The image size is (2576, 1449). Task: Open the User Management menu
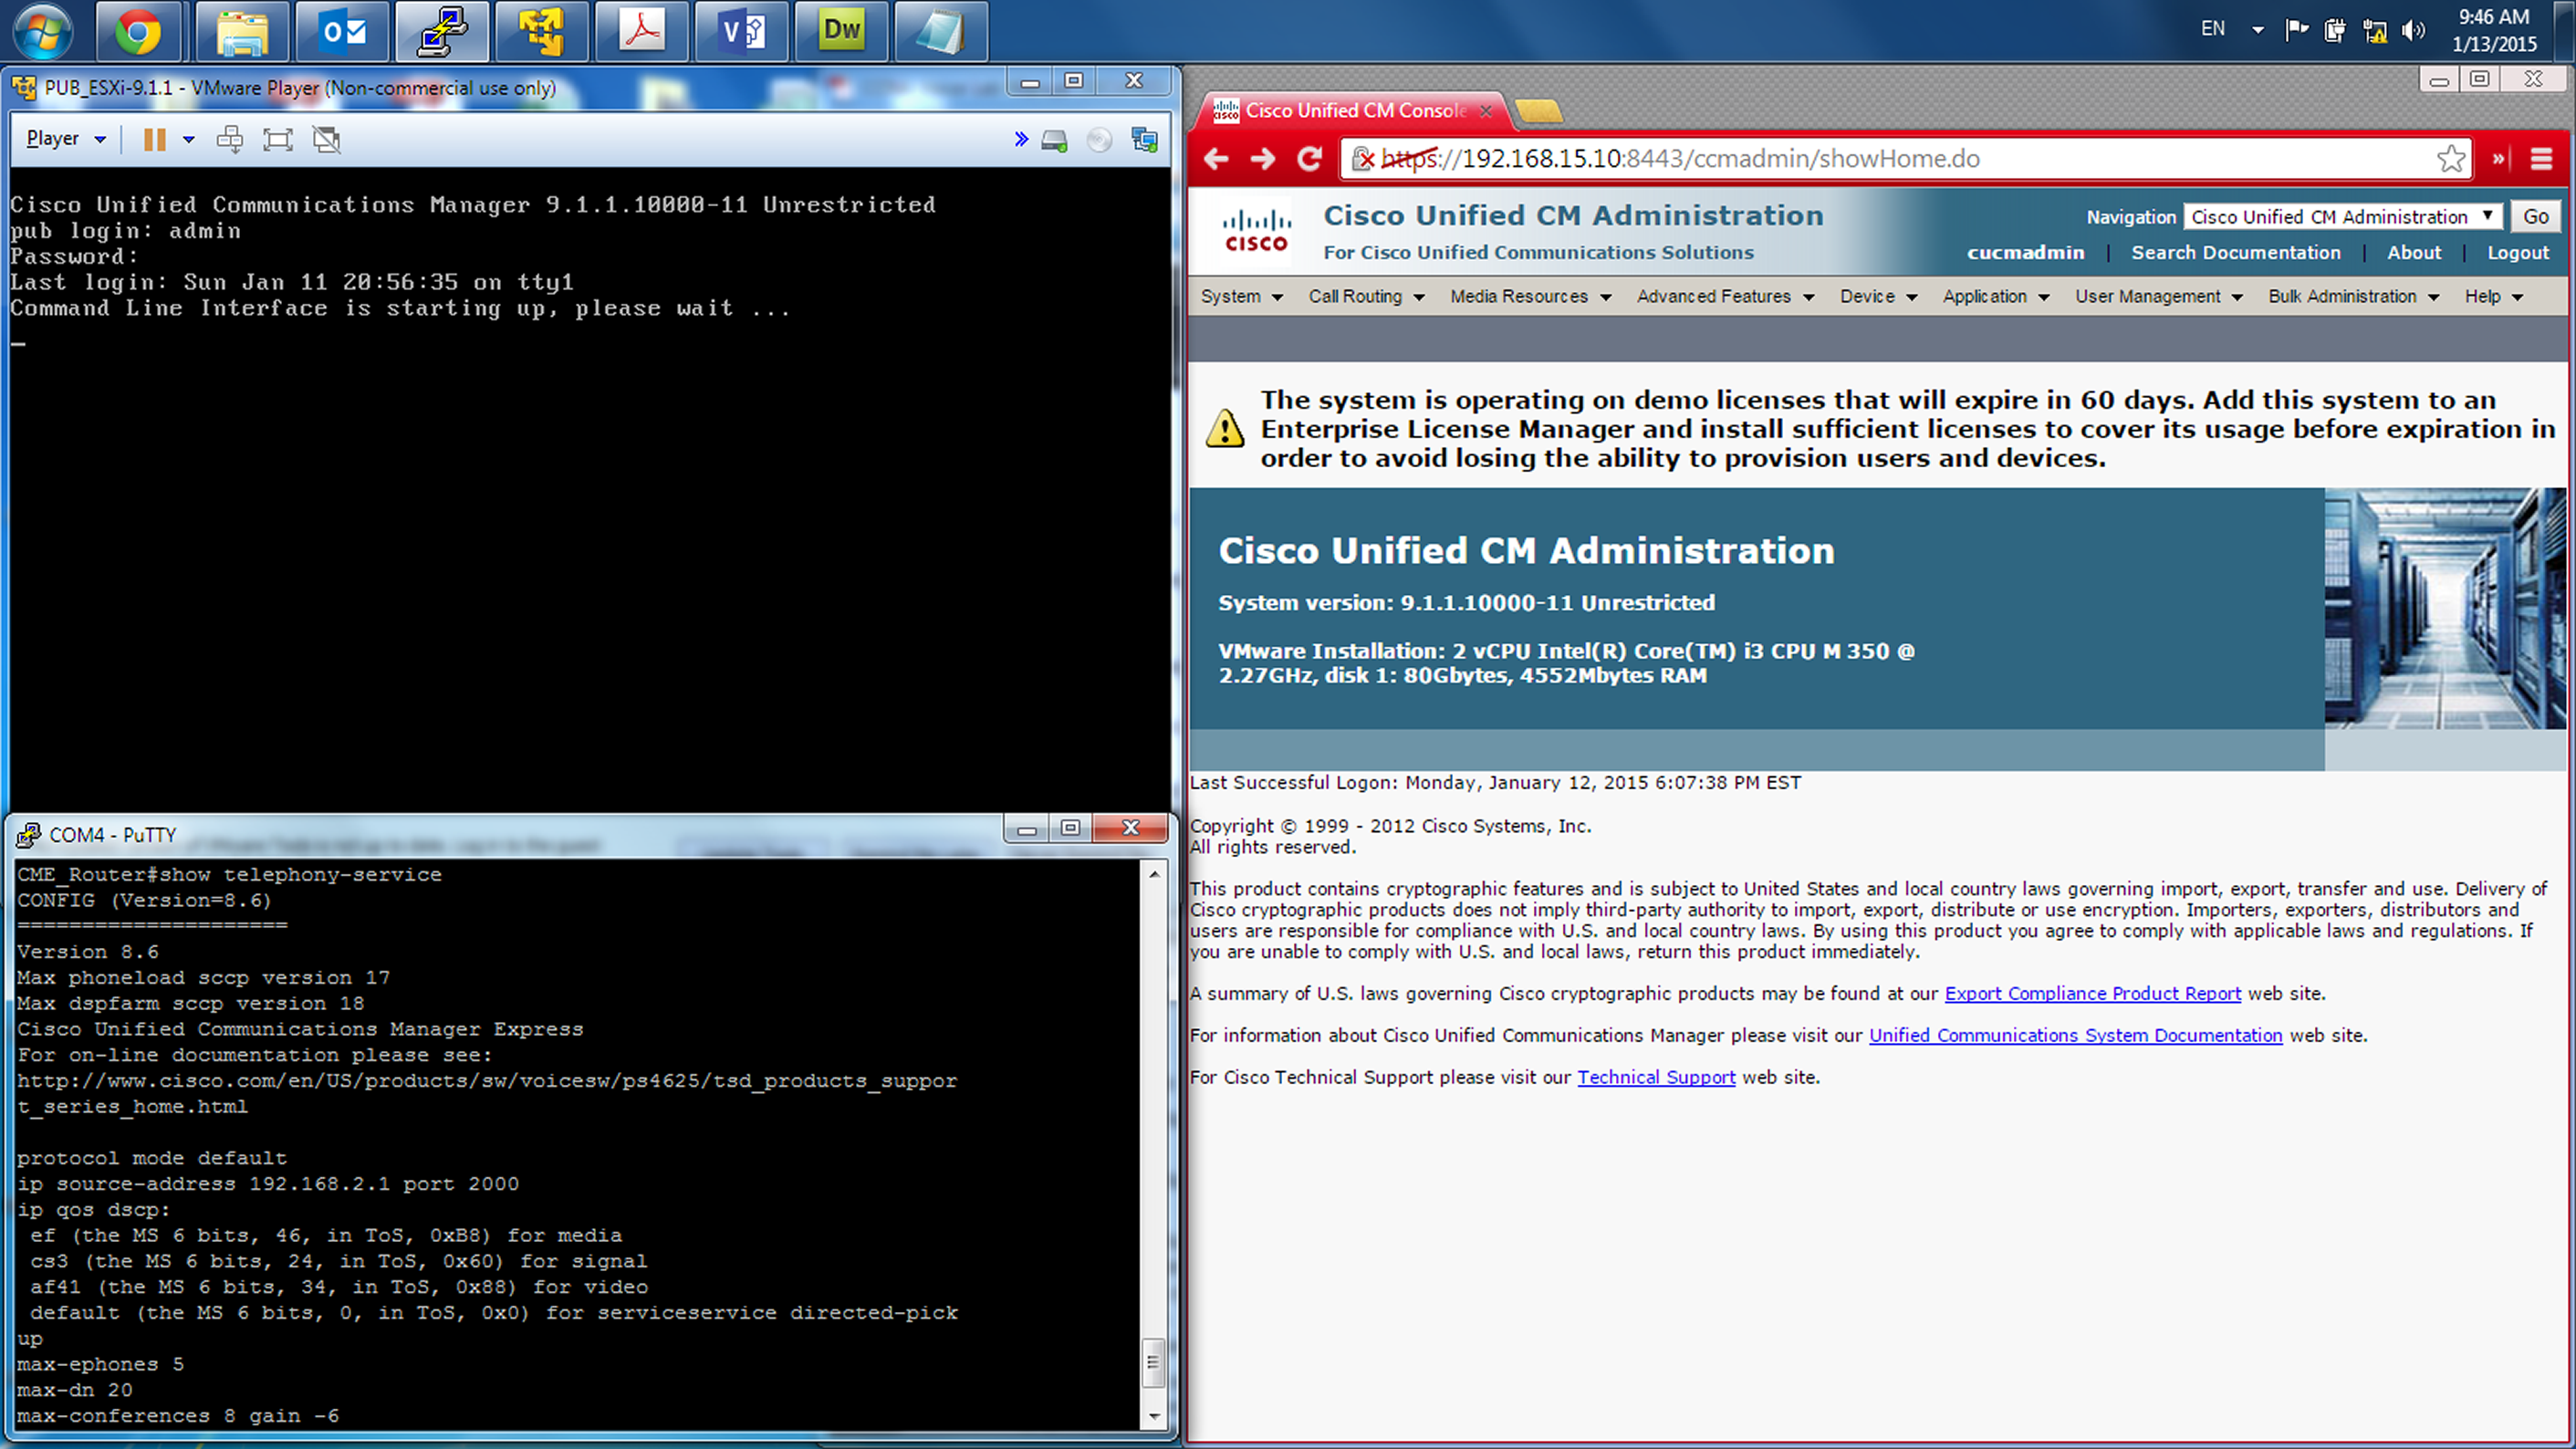click(2158, 296)
